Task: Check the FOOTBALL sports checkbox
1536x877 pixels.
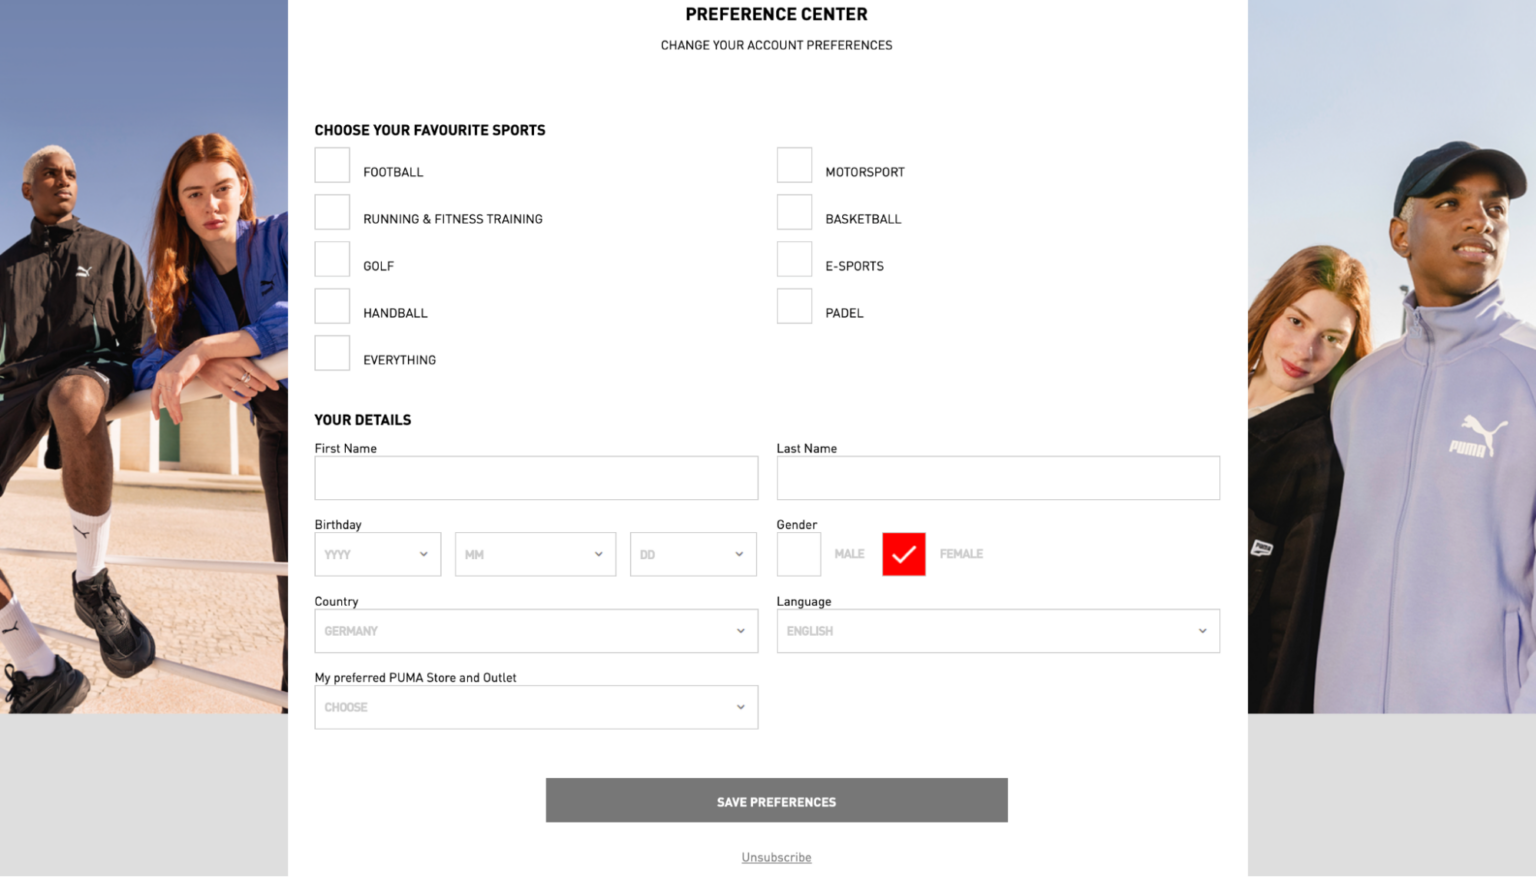Action: click(331, 165)
